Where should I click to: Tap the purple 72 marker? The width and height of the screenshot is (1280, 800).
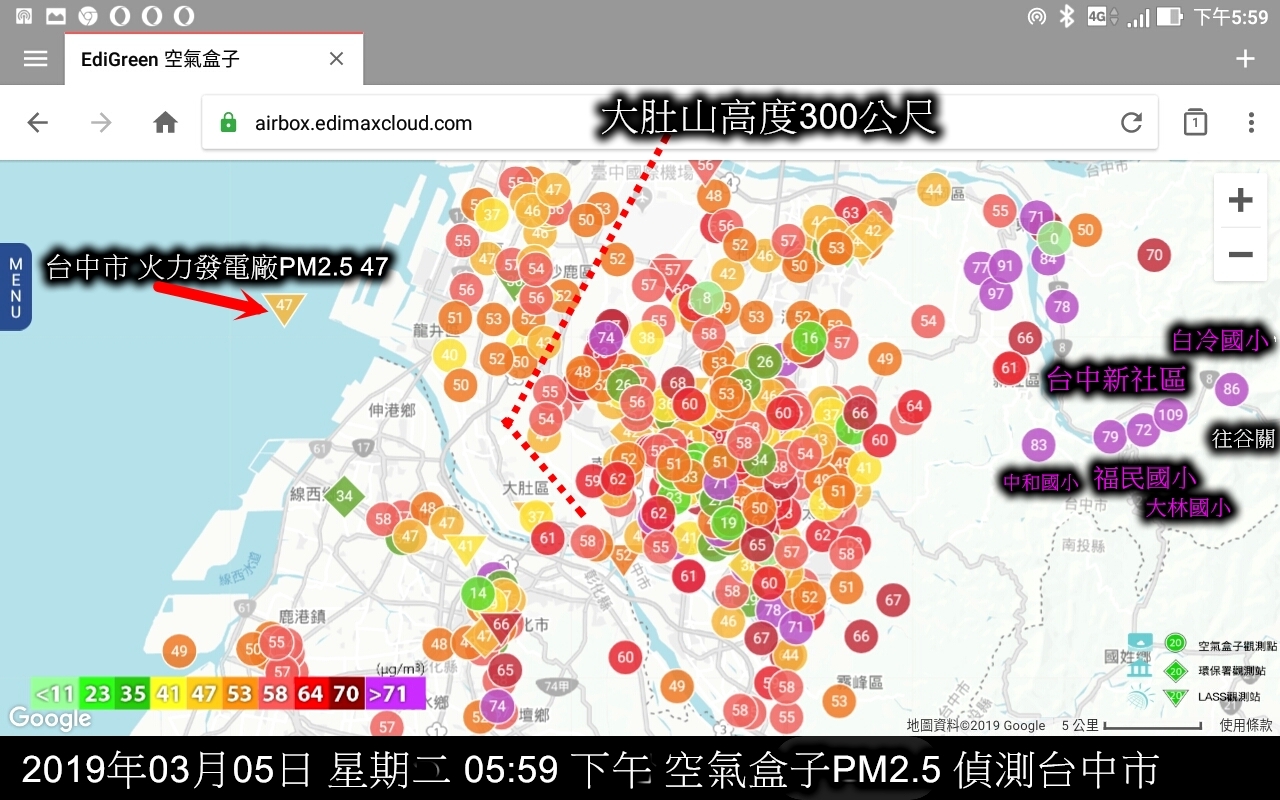[1142, 431]
